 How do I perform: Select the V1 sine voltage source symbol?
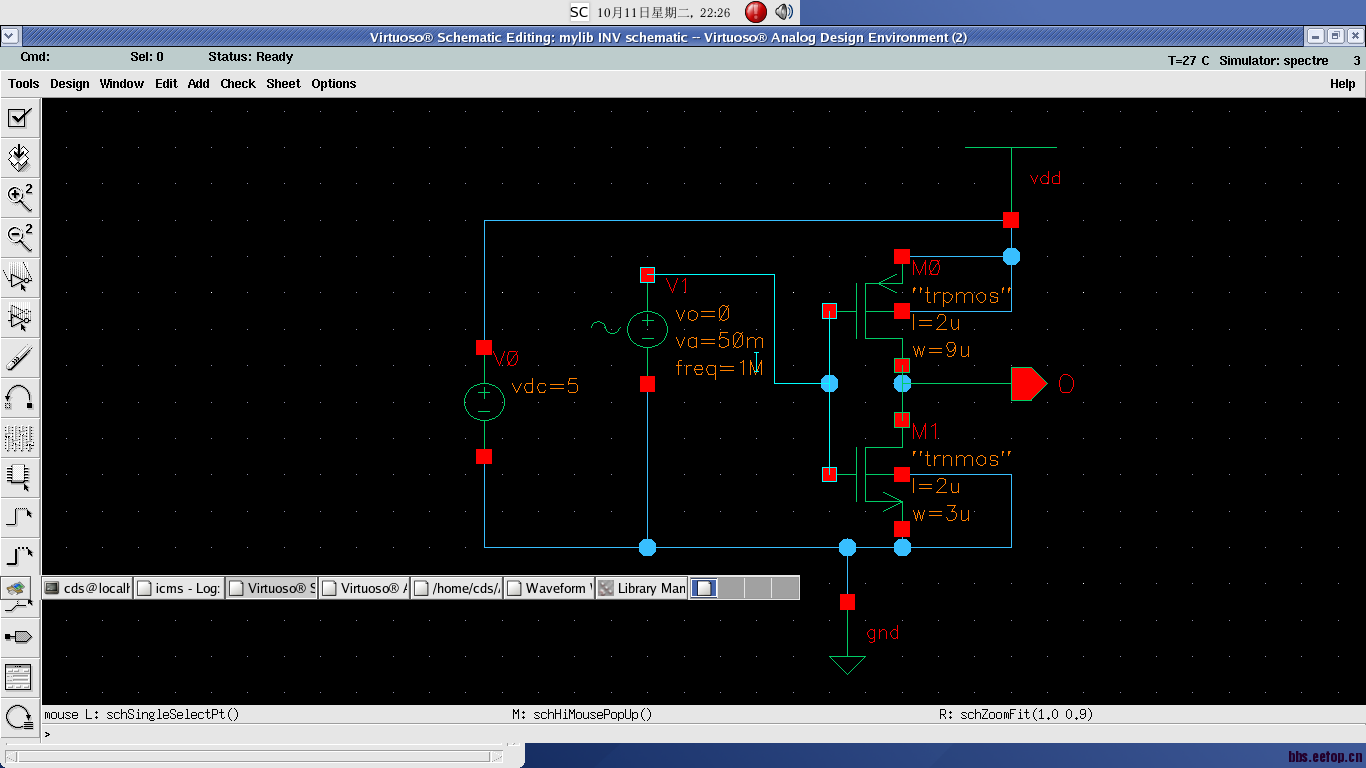pyautogui.click(x=647, y=328)
